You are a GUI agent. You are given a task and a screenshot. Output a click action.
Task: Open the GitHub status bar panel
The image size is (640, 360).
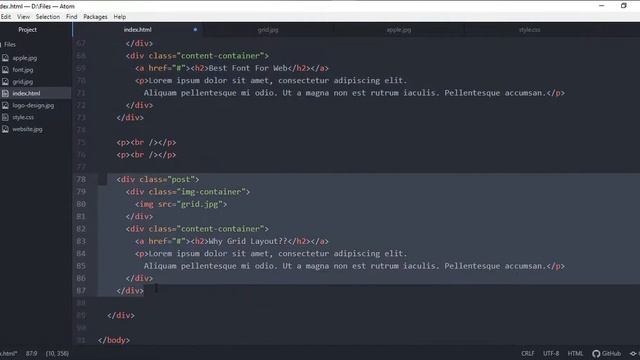[x=607, y=353]
